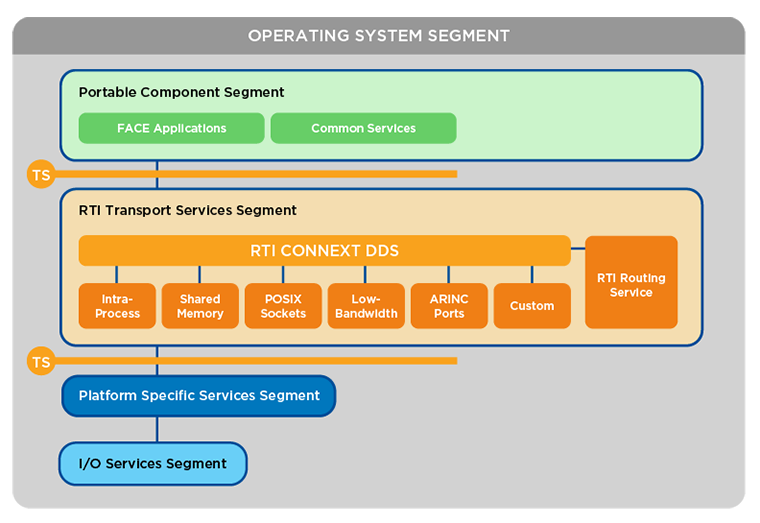This screenshot has height=523, width=760.
Task: Click the Portable Component Segment title
Action: tap(181, 92)
